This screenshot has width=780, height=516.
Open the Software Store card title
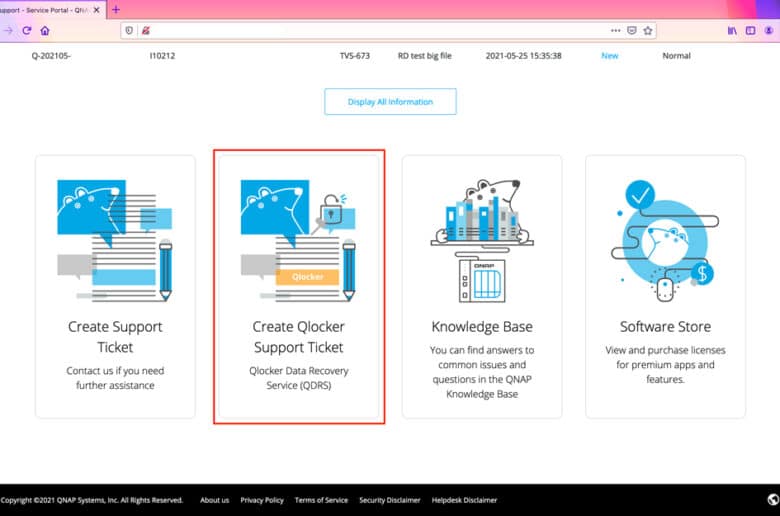coord(665,326)
